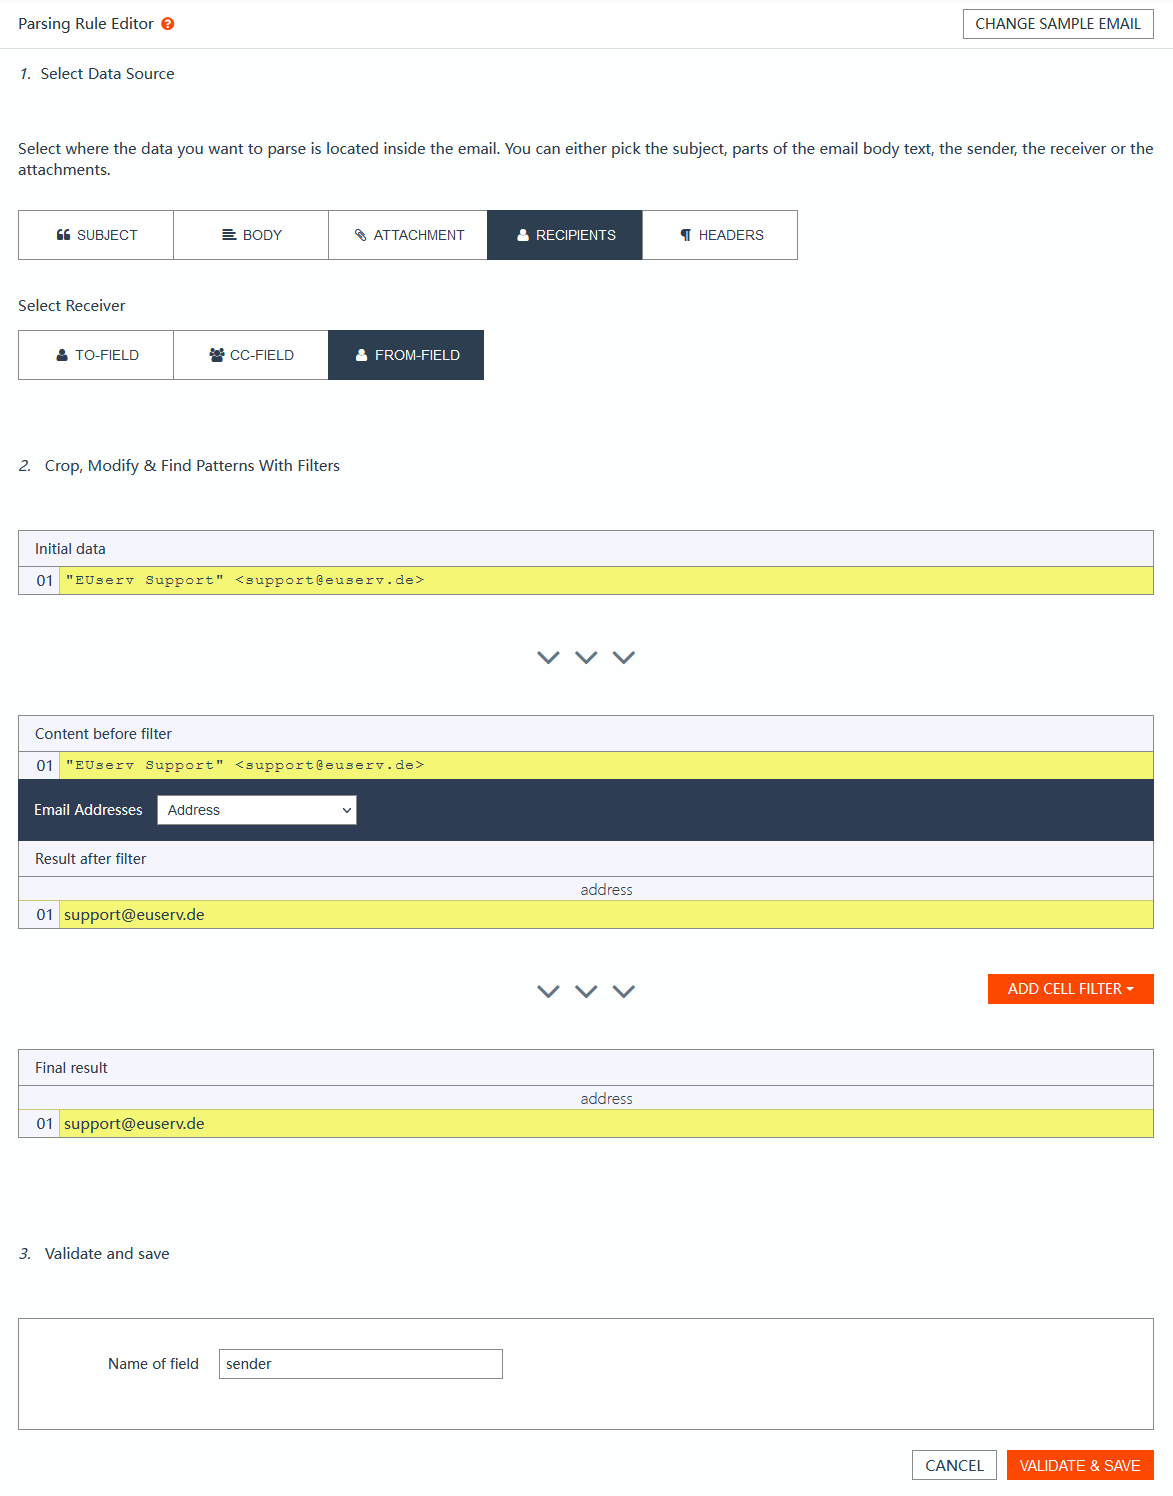Click the 'Final result' header
The image size is (1173, 1496).
pyautogui.click(x=71, y=1068)
